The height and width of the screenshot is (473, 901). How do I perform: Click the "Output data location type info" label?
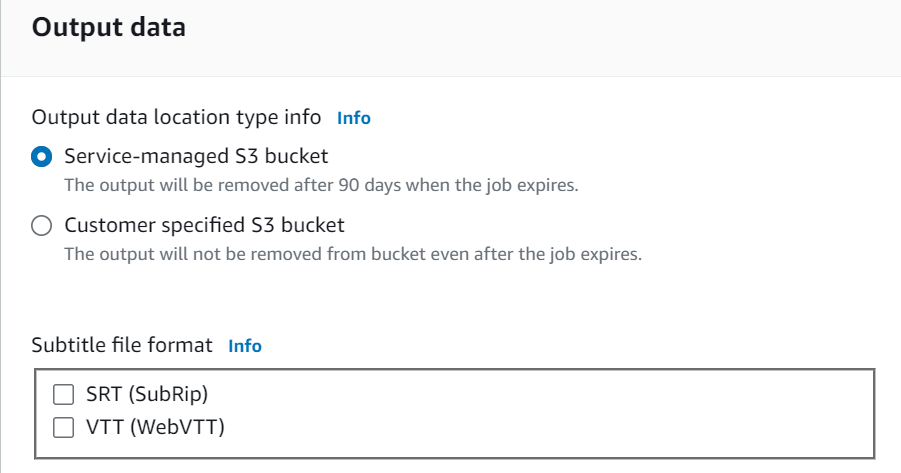(x=176, y=117)
